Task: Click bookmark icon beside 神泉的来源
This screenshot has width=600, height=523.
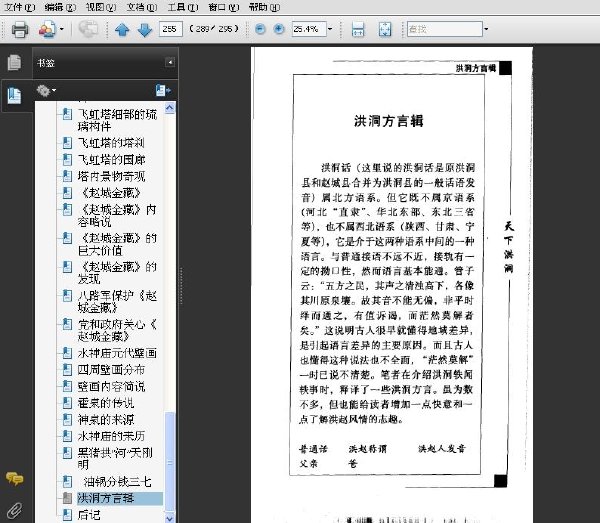Action: point(67,420)
